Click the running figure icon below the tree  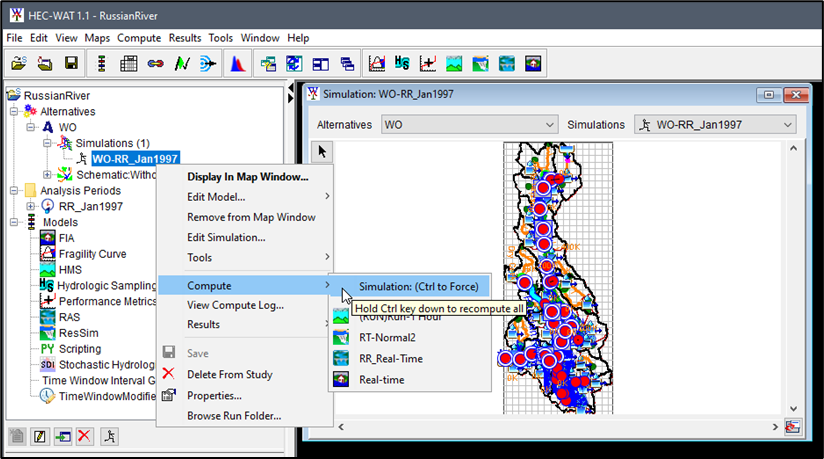(x=110, y=436)
